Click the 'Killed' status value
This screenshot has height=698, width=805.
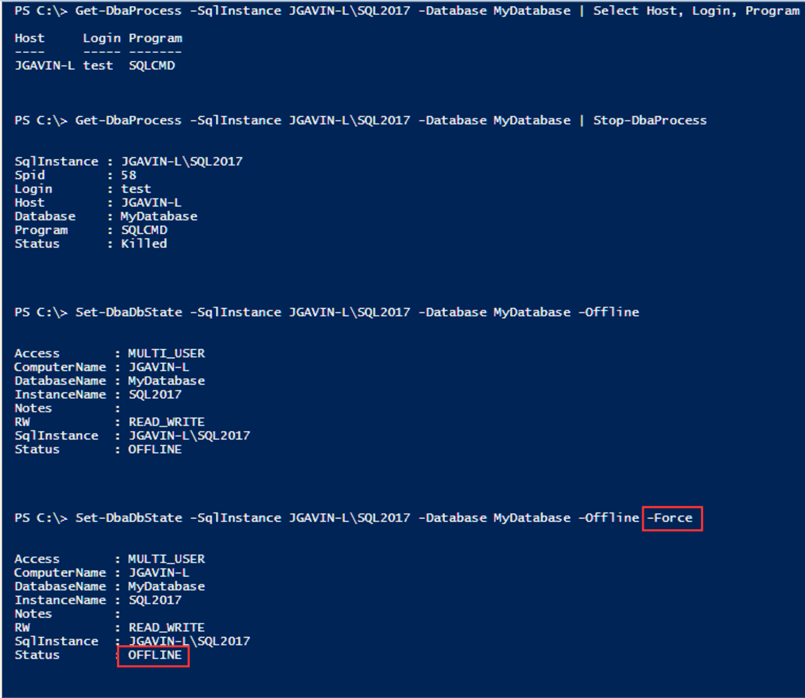[x=144, y=244]
